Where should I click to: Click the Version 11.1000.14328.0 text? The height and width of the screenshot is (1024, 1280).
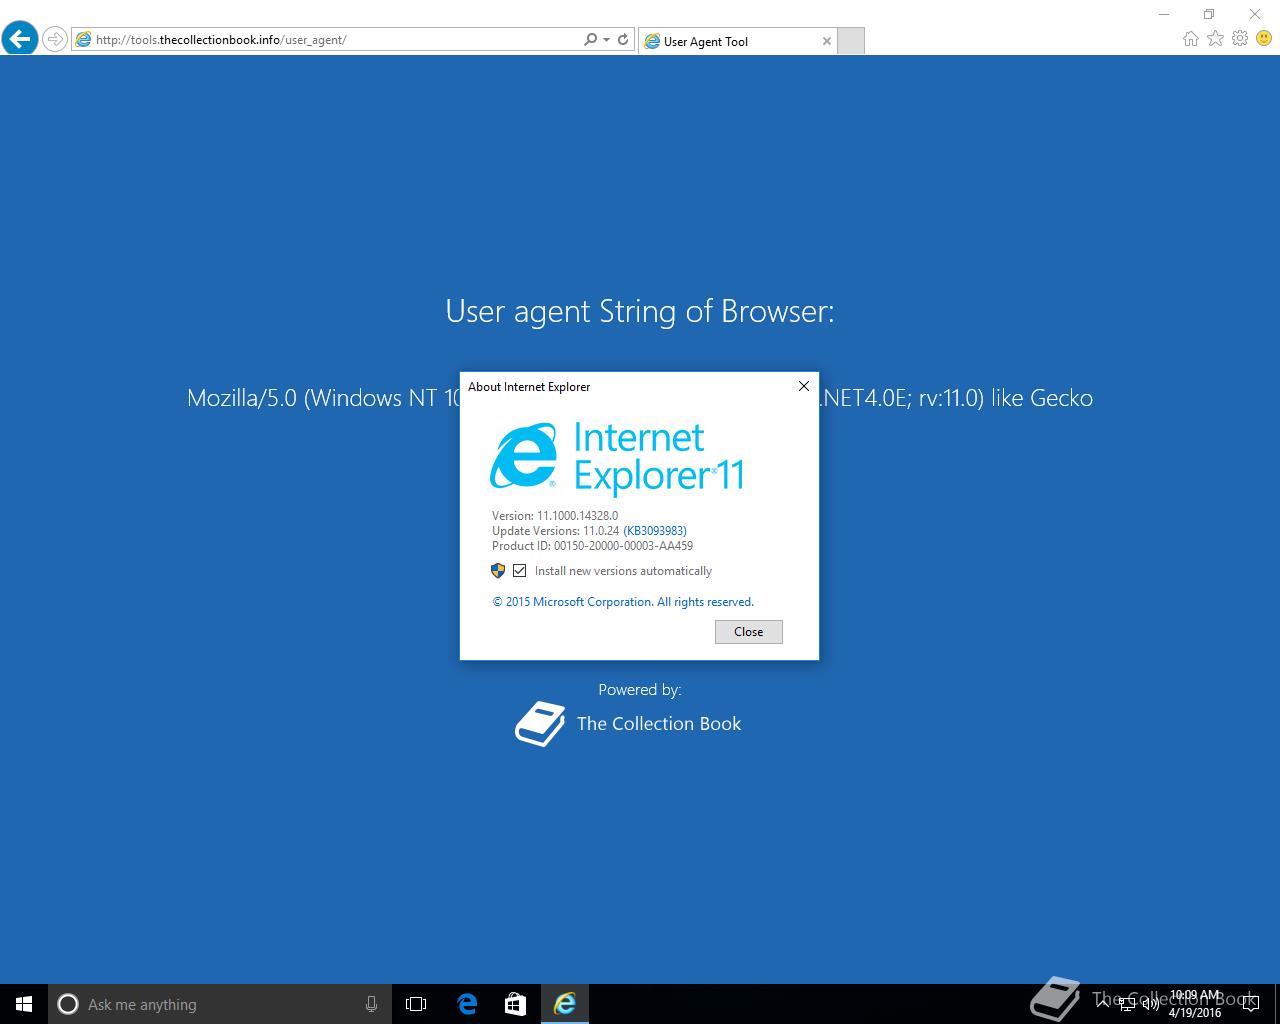[x=555, y=516]
